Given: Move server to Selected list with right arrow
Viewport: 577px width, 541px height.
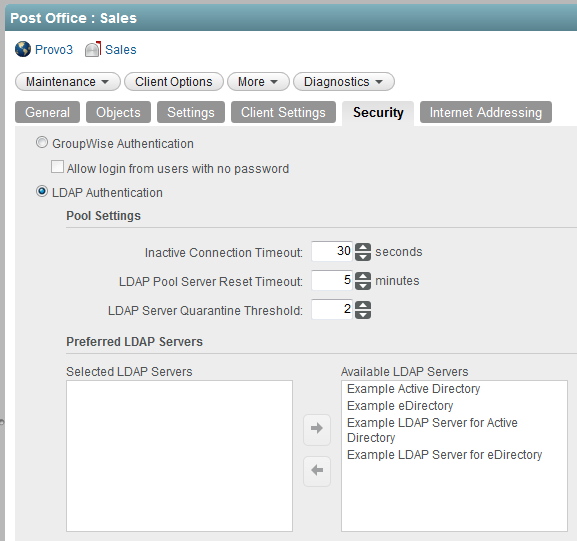Looking at the screenshot, I should (317, 429).
